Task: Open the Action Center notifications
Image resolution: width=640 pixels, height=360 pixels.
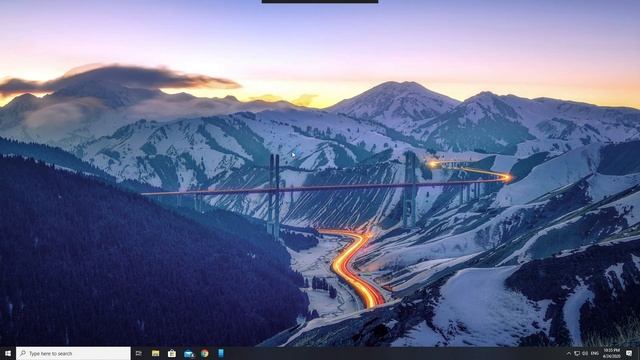Action: pos(629,353)
